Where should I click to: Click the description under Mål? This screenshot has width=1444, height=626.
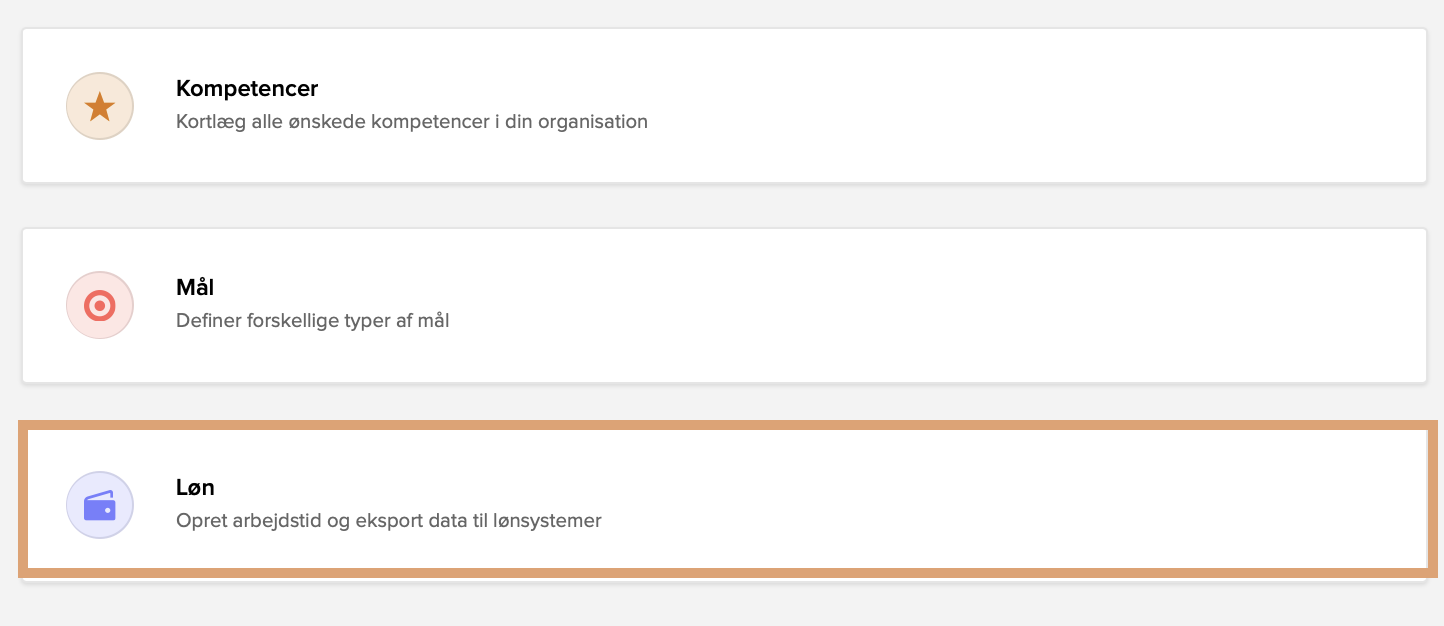tap(312, 321)
